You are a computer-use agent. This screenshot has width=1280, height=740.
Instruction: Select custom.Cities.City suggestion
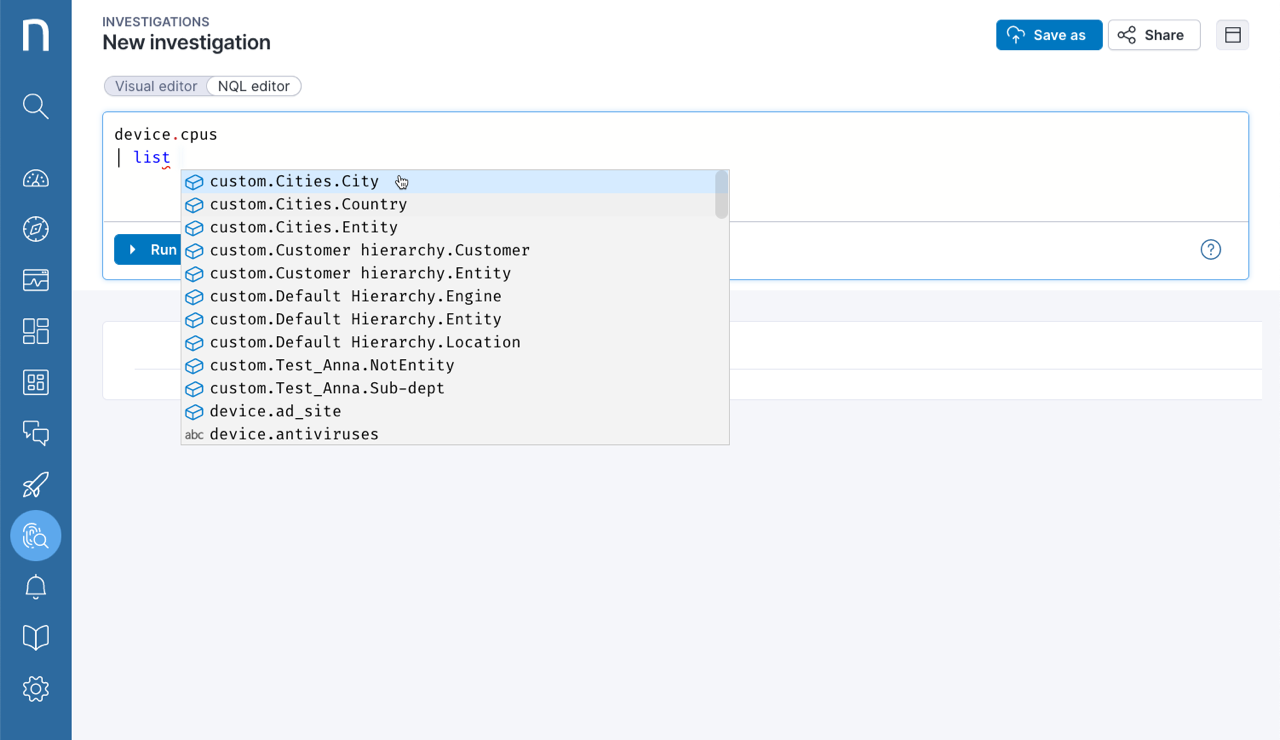(x=448, y=181)
